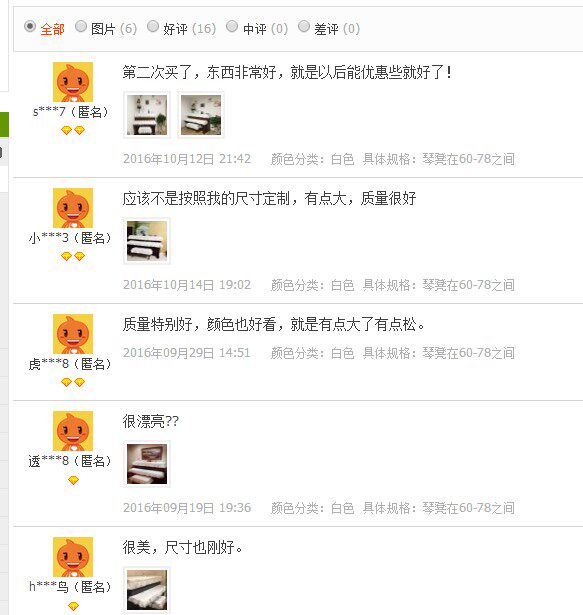
Task: Click avatar icon of user s***7
Action: point(73,82)
